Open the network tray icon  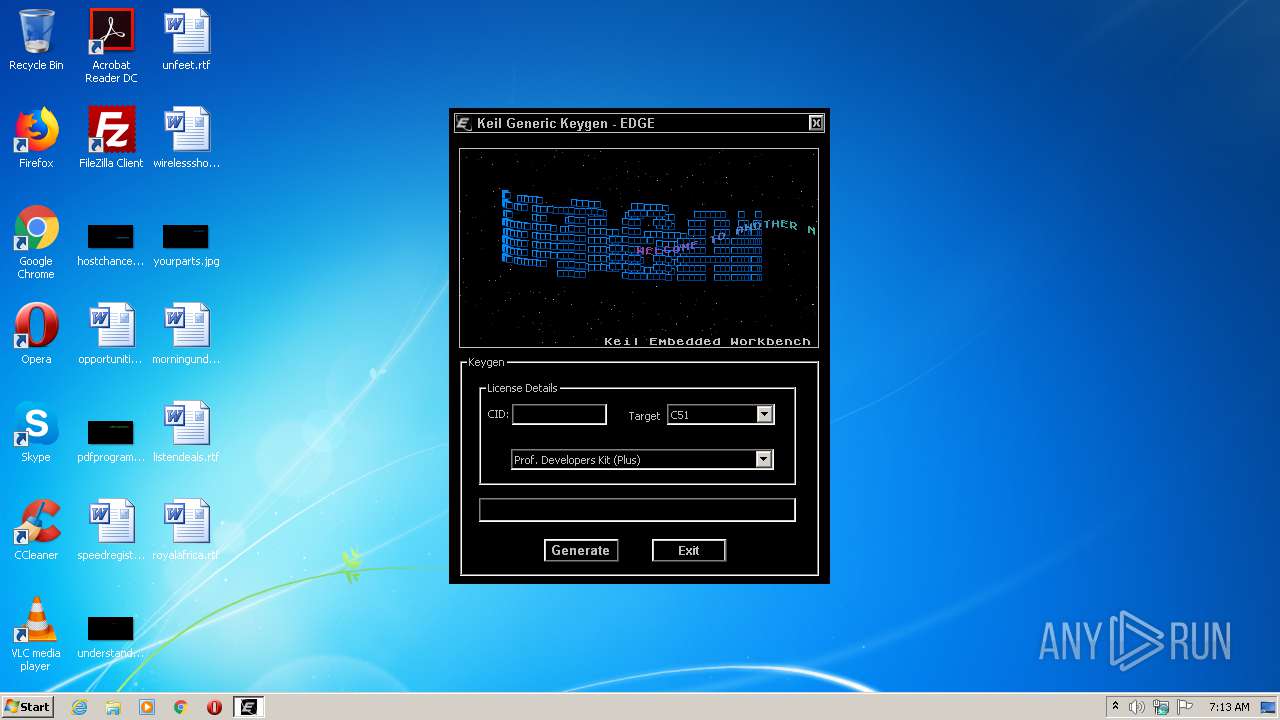[x=1161, y=707]
